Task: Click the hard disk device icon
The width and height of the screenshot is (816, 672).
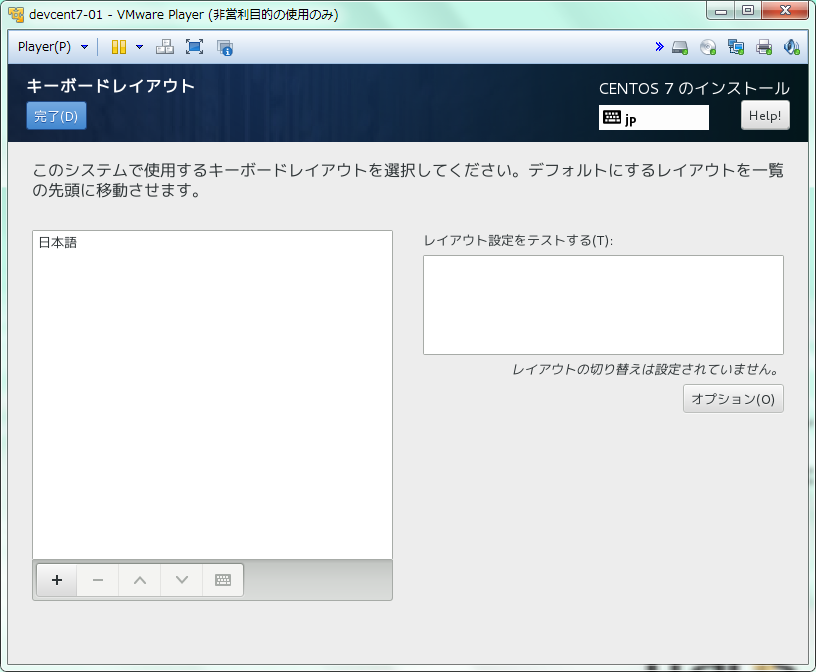Action: coord(680,47)
